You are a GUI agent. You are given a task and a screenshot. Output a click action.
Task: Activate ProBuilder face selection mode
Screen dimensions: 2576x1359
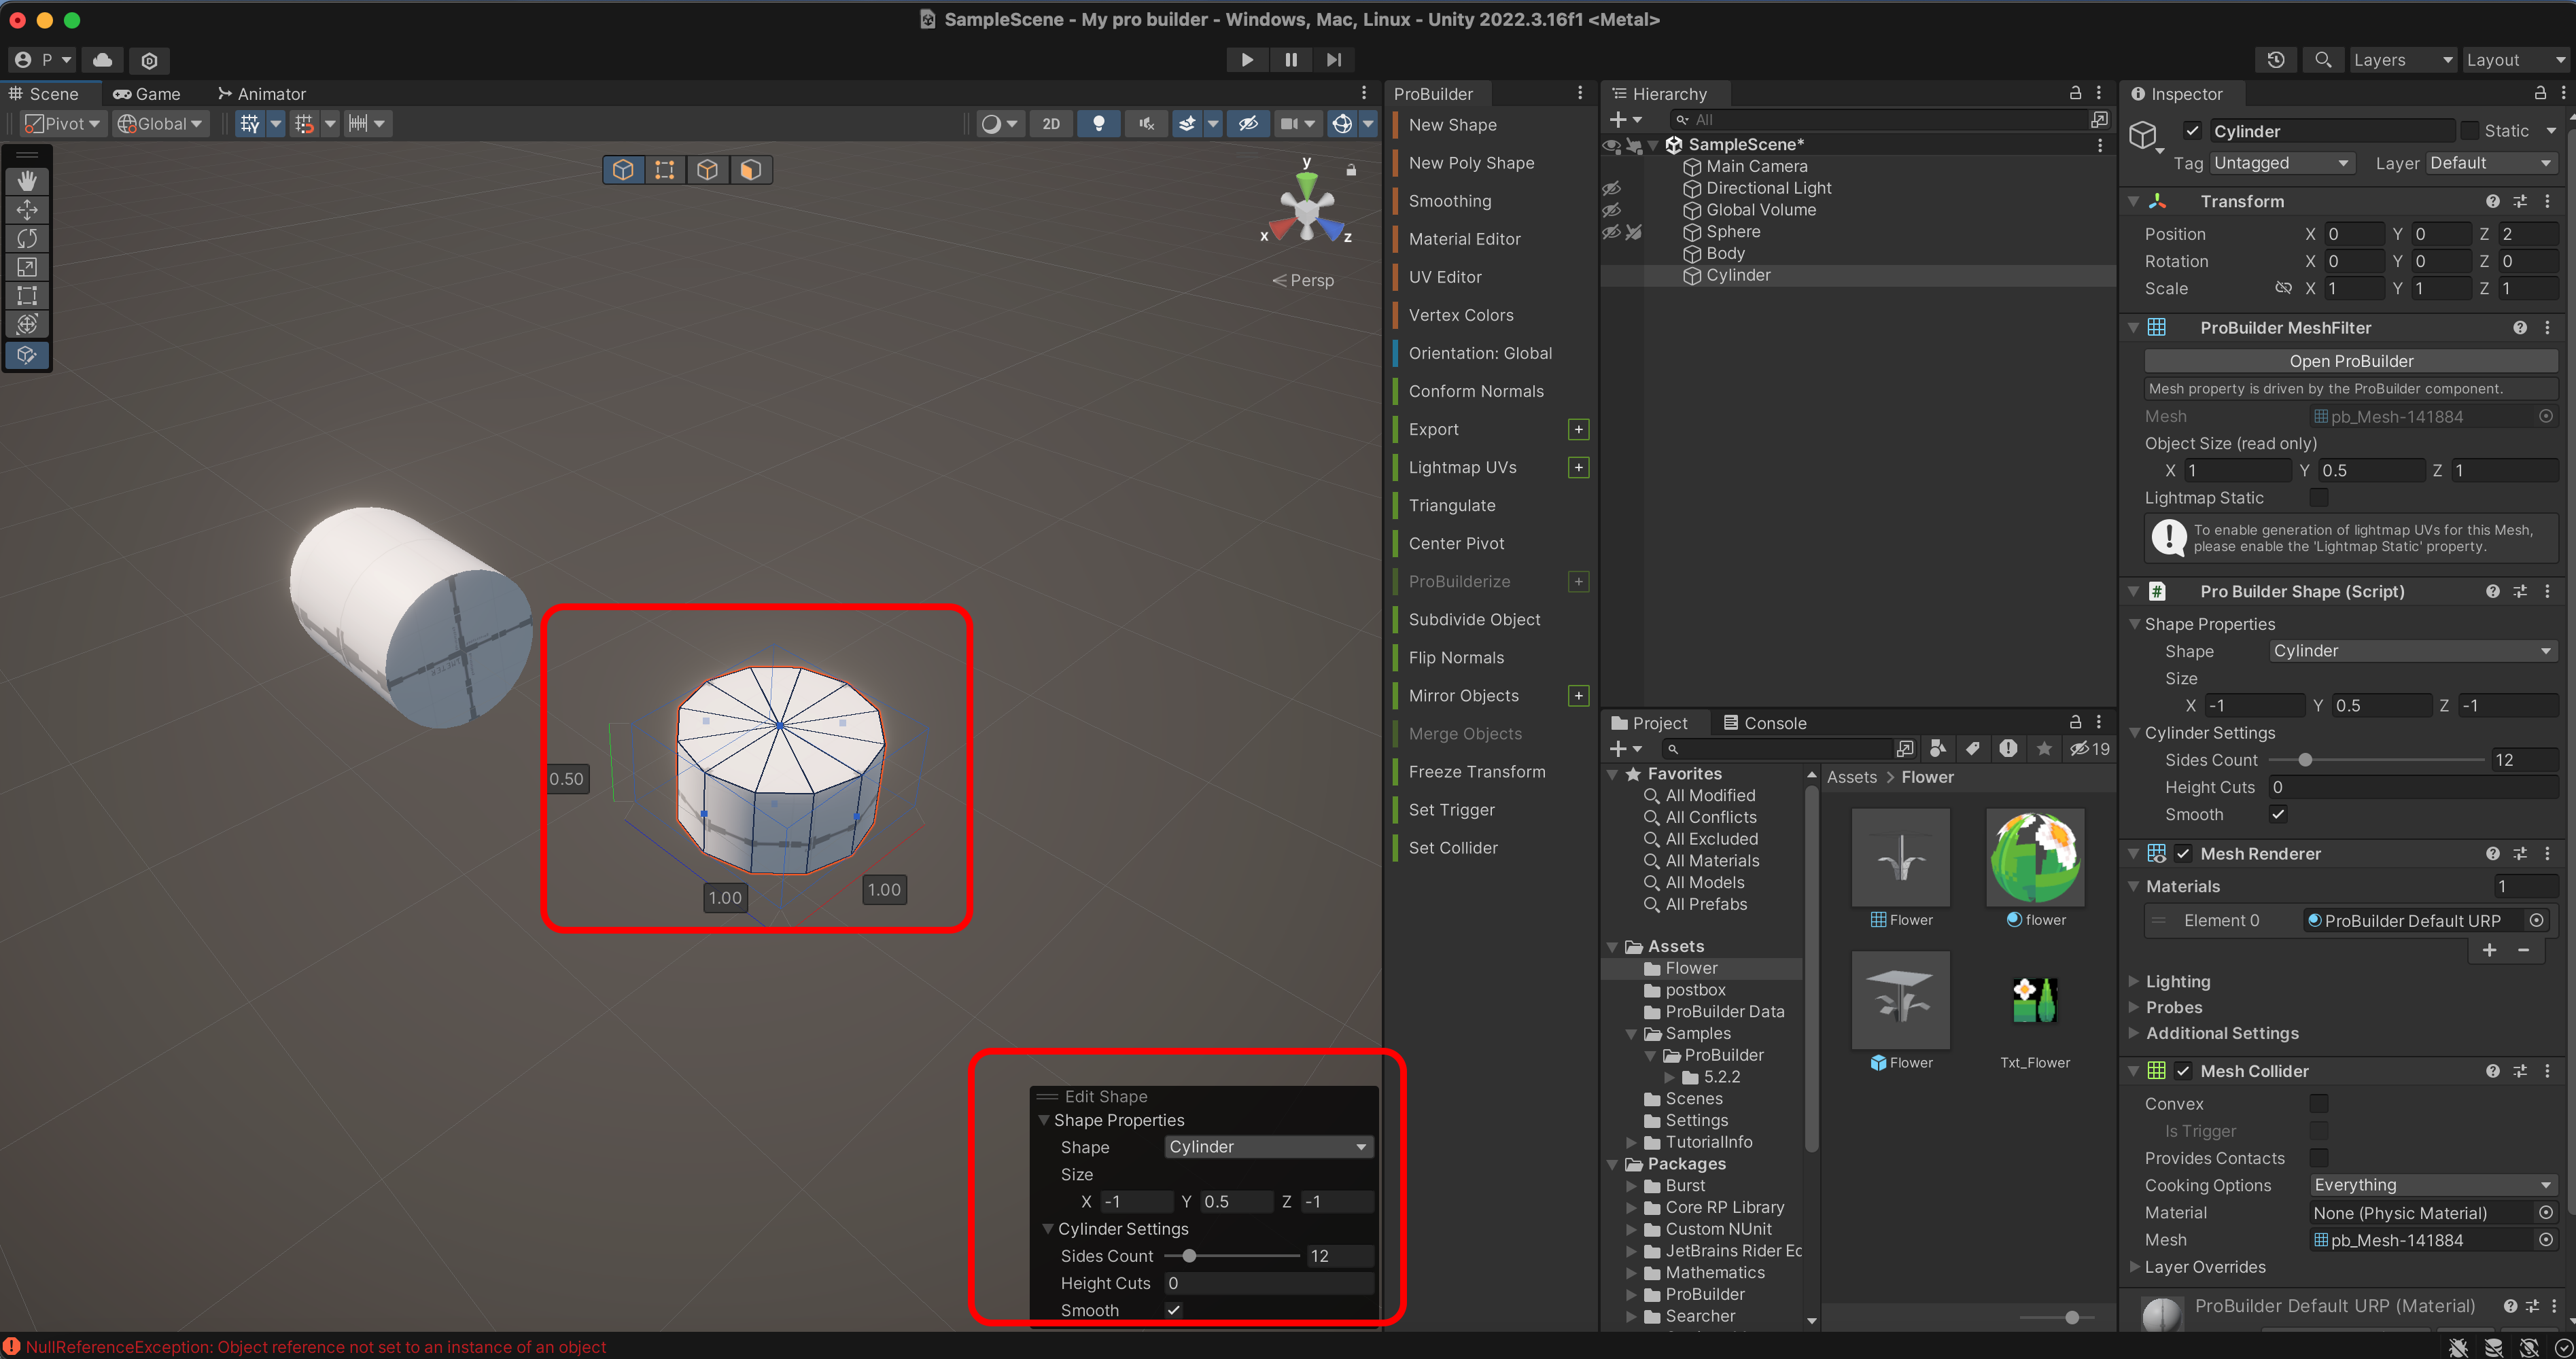click(x=750, y=170)
